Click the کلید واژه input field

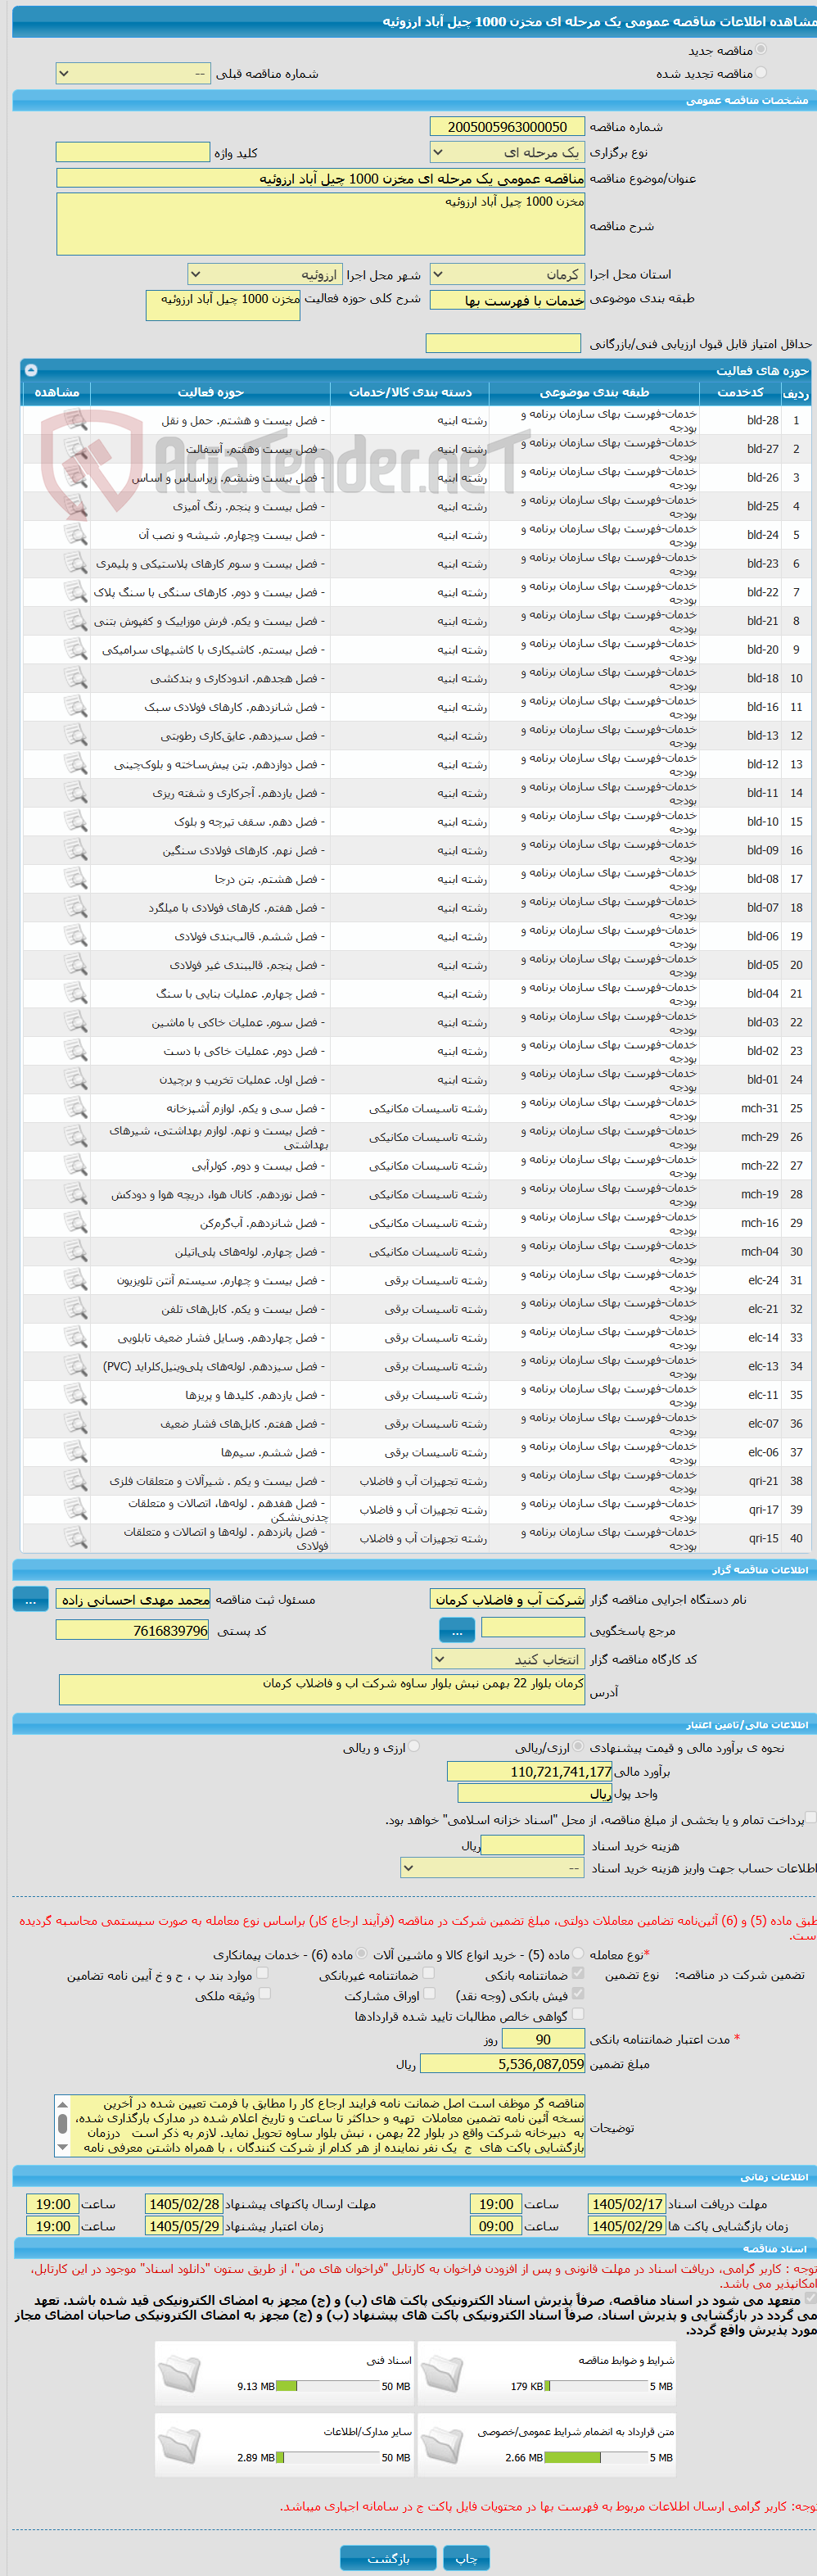[133, 152]
